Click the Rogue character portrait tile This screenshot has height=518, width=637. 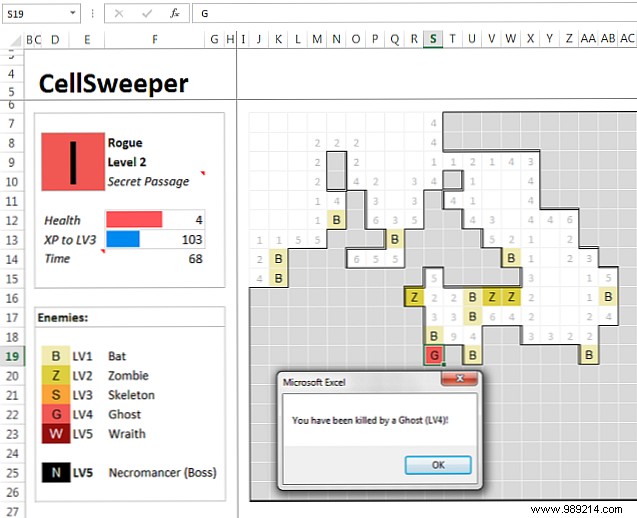pyautogui.click(x=73, y=162)
